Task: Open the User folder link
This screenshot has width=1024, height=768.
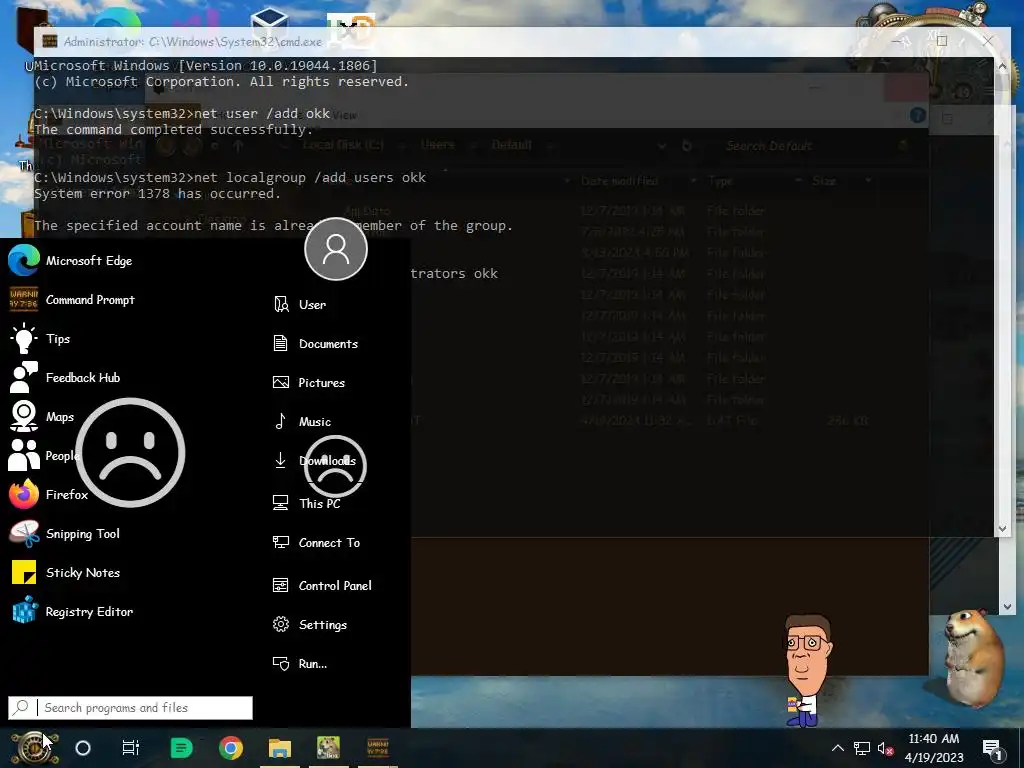Action: (x=299, y=304)
